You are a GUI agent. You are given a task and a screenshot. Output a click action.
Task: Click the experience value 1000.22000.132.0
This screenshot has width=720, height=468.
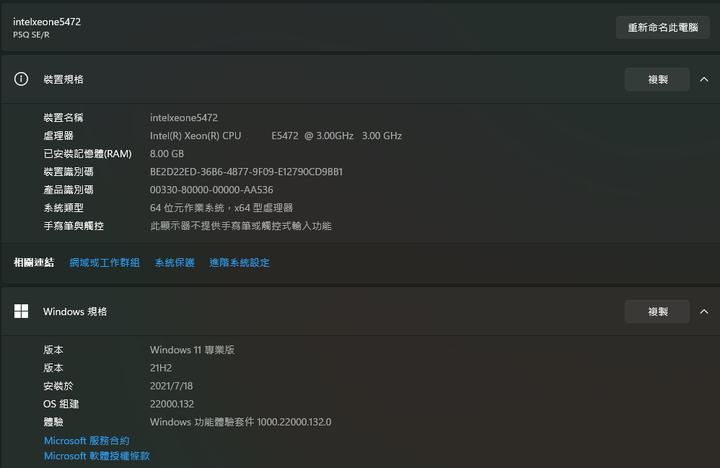coord(241,422)
